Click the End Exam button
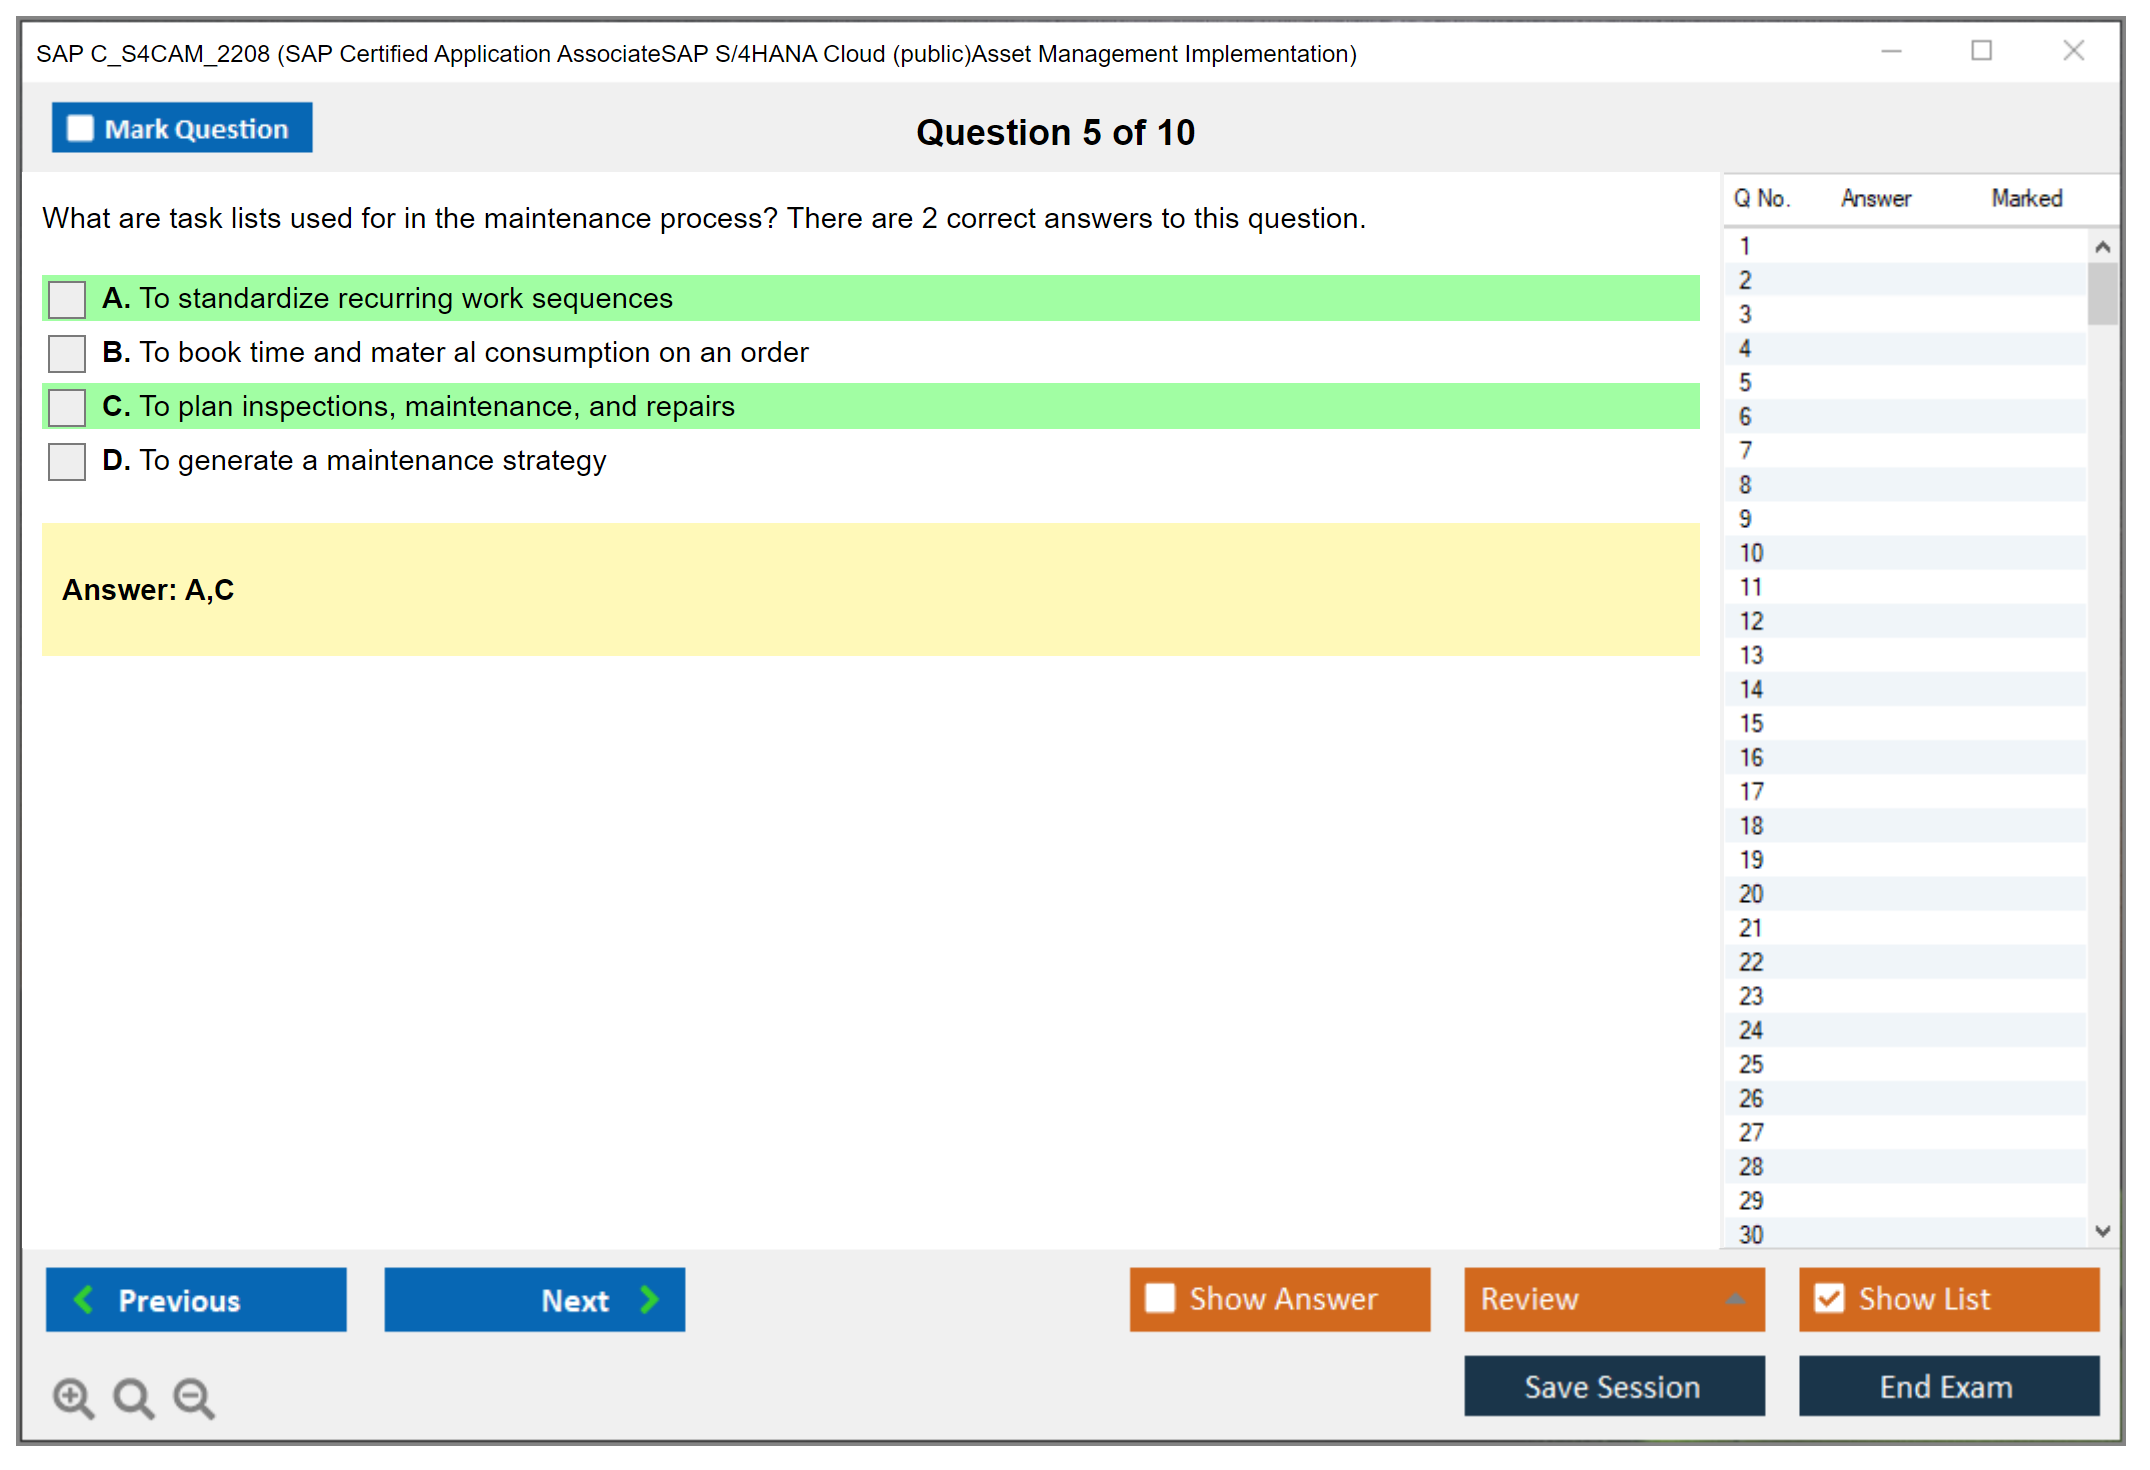This screenshot has height=1470, width=2150. point(1947,1386)
